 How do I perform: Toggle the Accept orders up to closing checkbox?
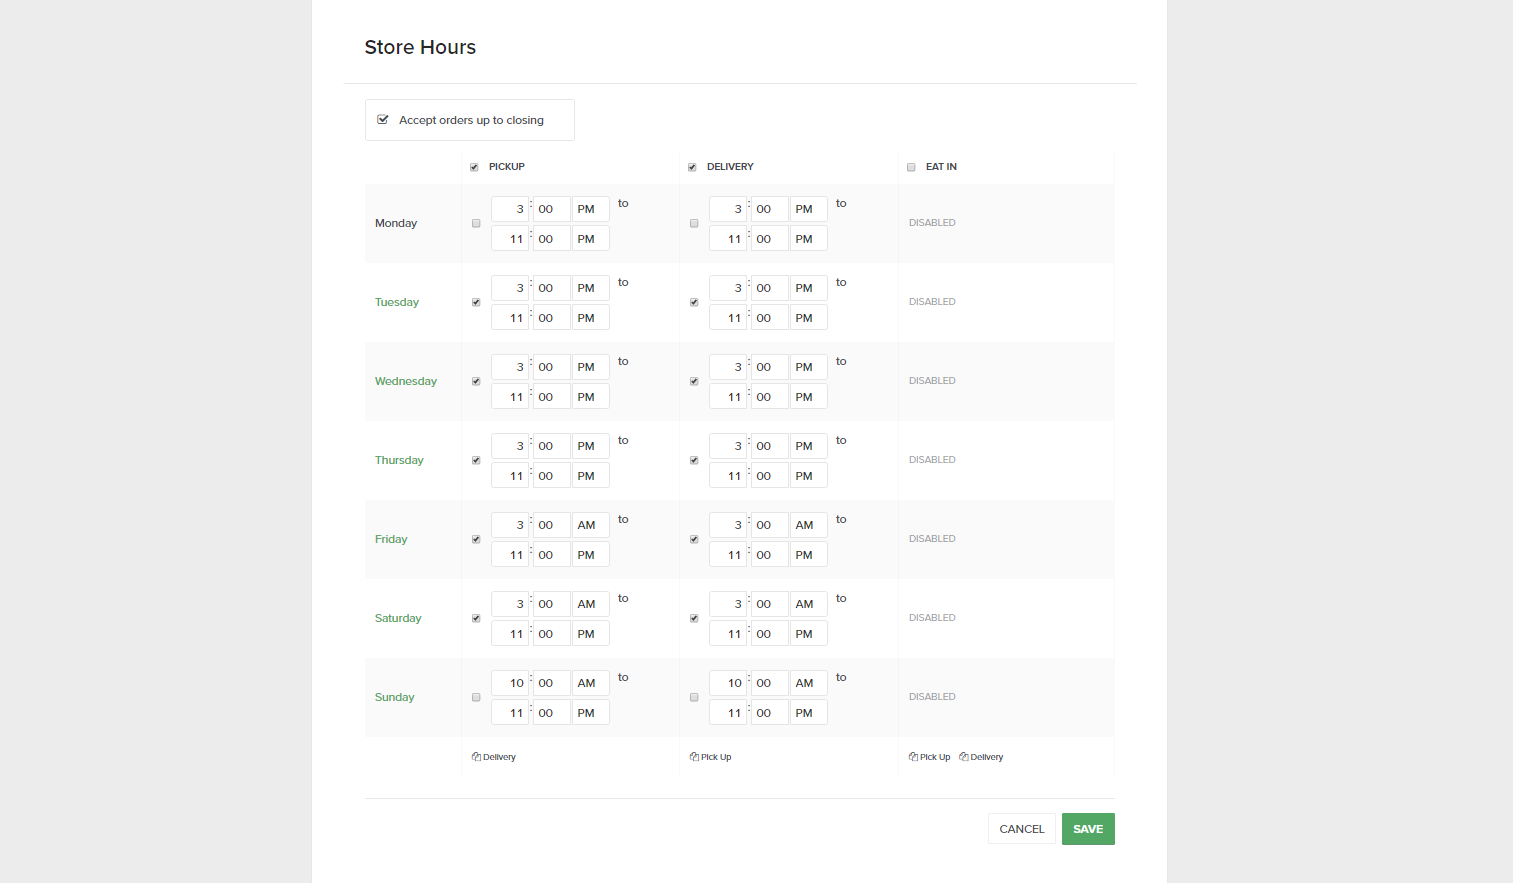tap(383, 120)
